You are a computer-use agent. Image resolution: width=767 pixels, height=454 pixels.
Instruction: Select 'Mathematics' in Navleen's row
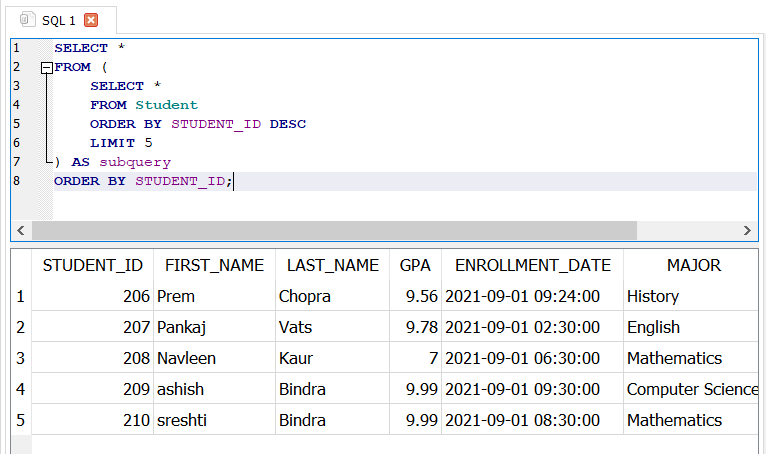(x=691, y=358)
